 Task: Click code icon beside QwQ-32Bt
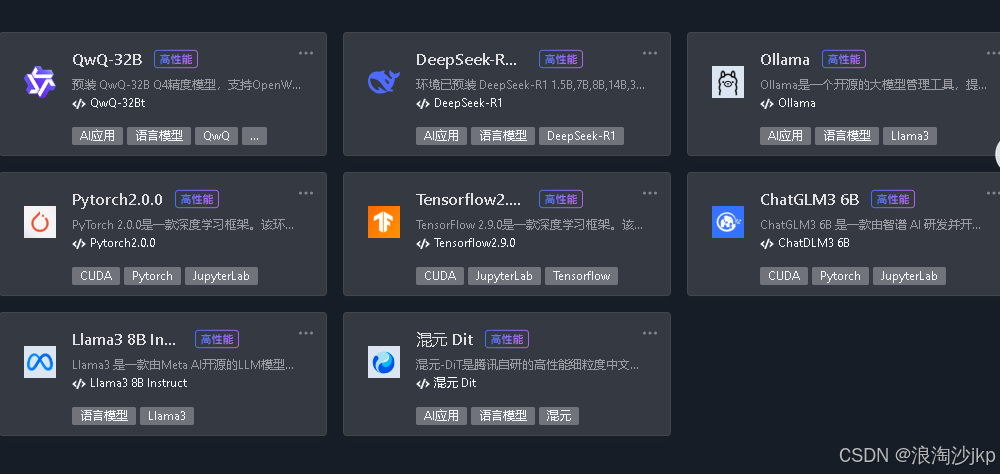tap(79, 103)
